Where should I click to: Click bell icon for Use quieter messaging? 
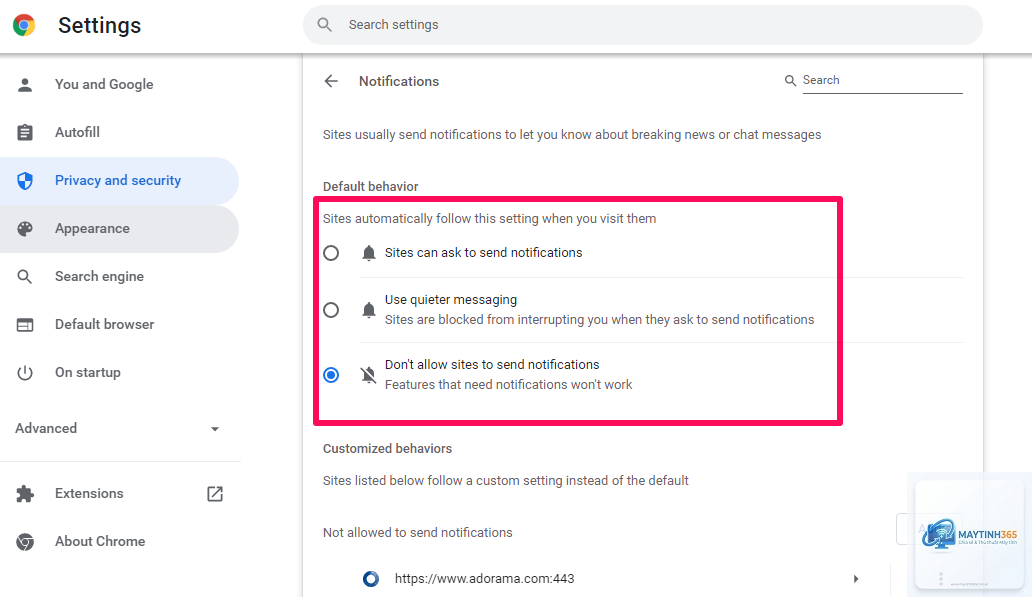click(x=369, y=310)
